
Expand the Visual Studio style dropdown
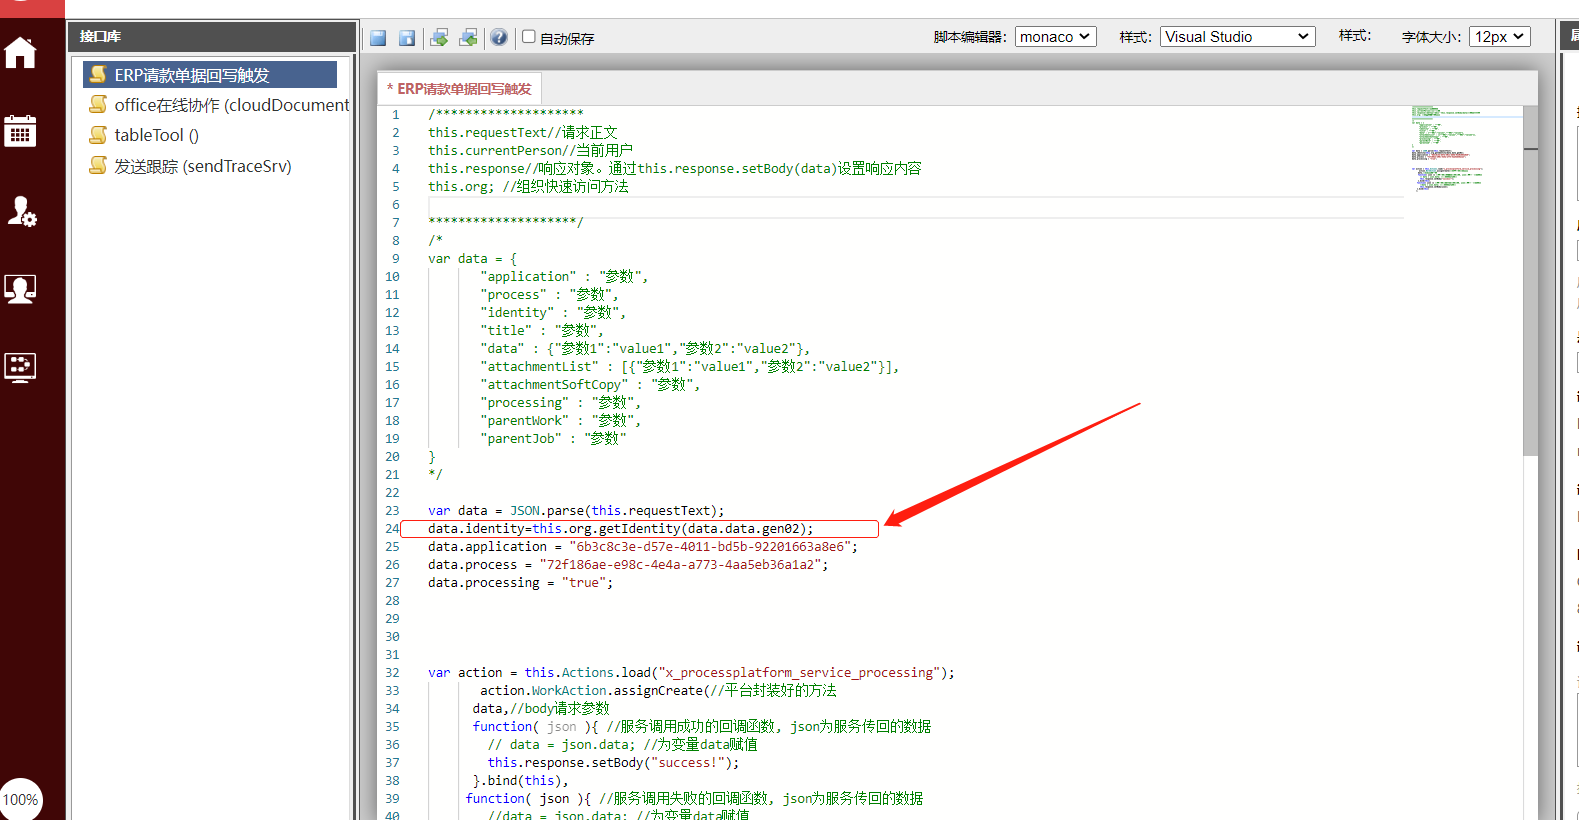[1237, 37]
